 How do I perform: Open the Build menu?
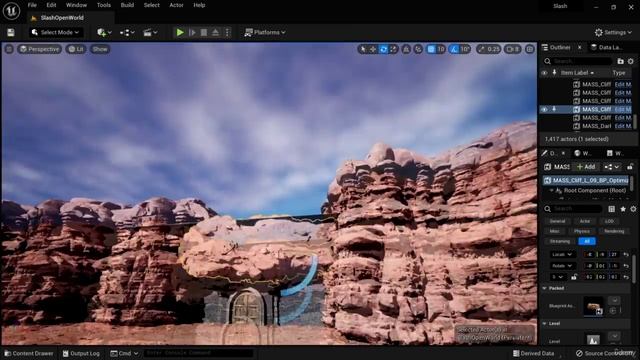(127, 5)
